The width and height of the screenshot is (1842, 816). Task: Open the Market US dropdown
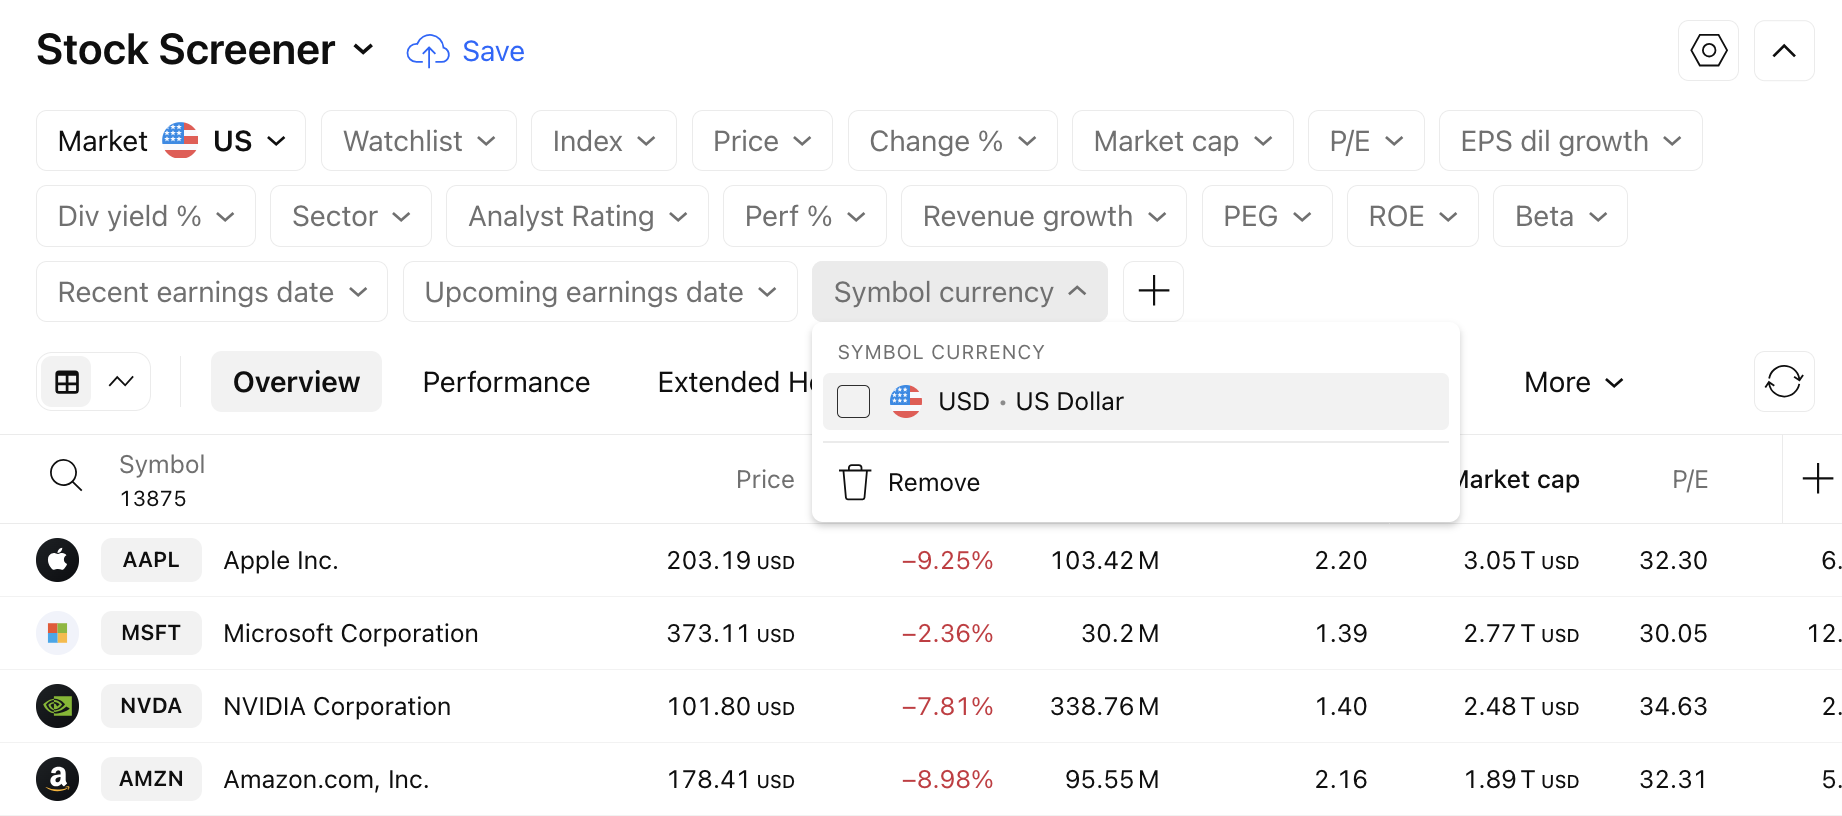pos(171,141)
